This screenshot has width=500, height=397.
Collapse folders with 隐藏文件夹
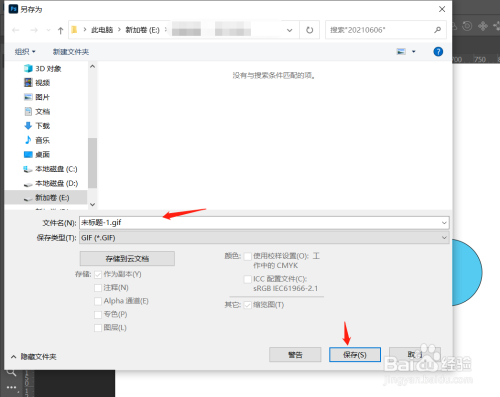pos(33,357)
